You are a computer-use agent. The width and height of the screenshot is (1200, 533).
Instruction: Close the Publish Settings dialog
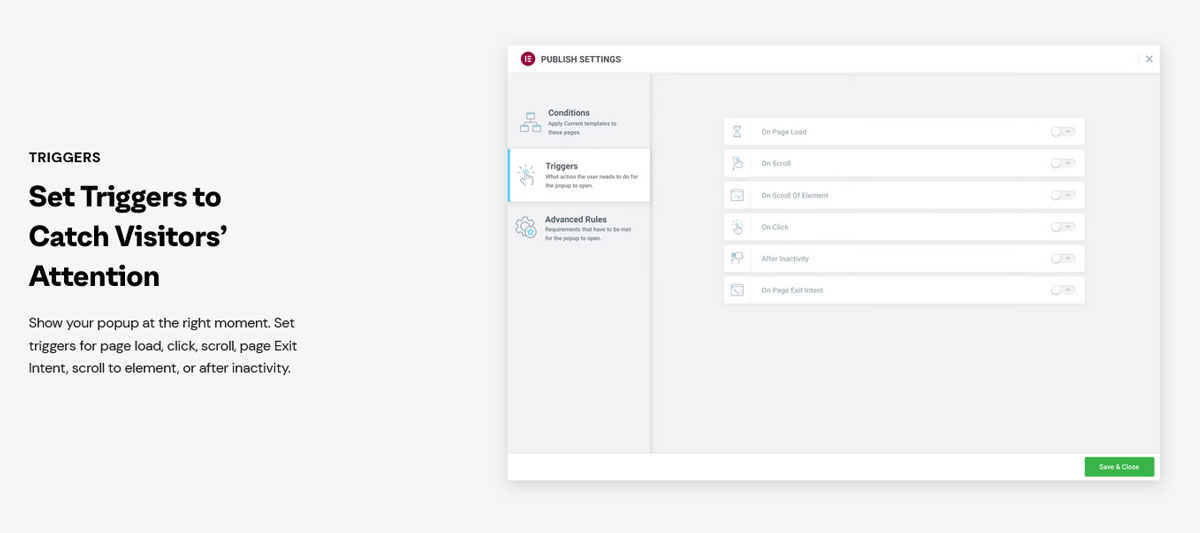[1149, 59]
